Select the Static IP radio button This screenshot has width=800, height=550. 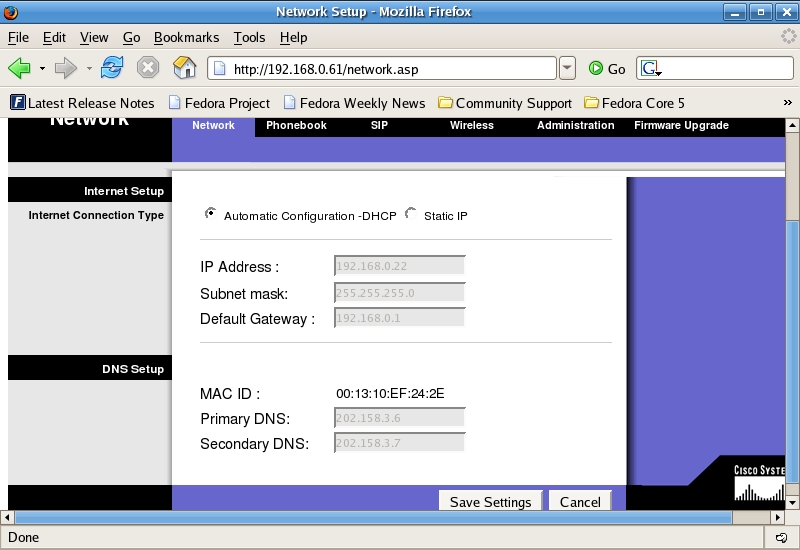[x=411, y=213]
